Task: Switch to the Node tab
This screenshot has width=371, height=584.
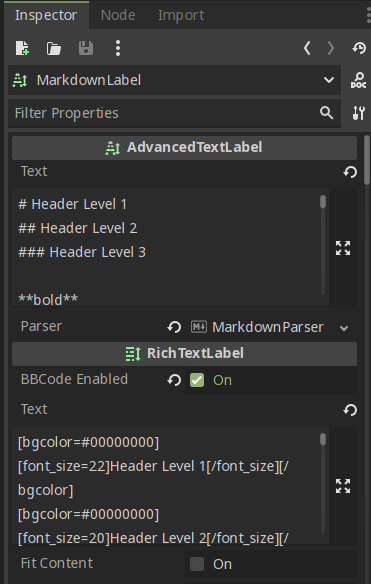Action: click(x=118, y=15)
